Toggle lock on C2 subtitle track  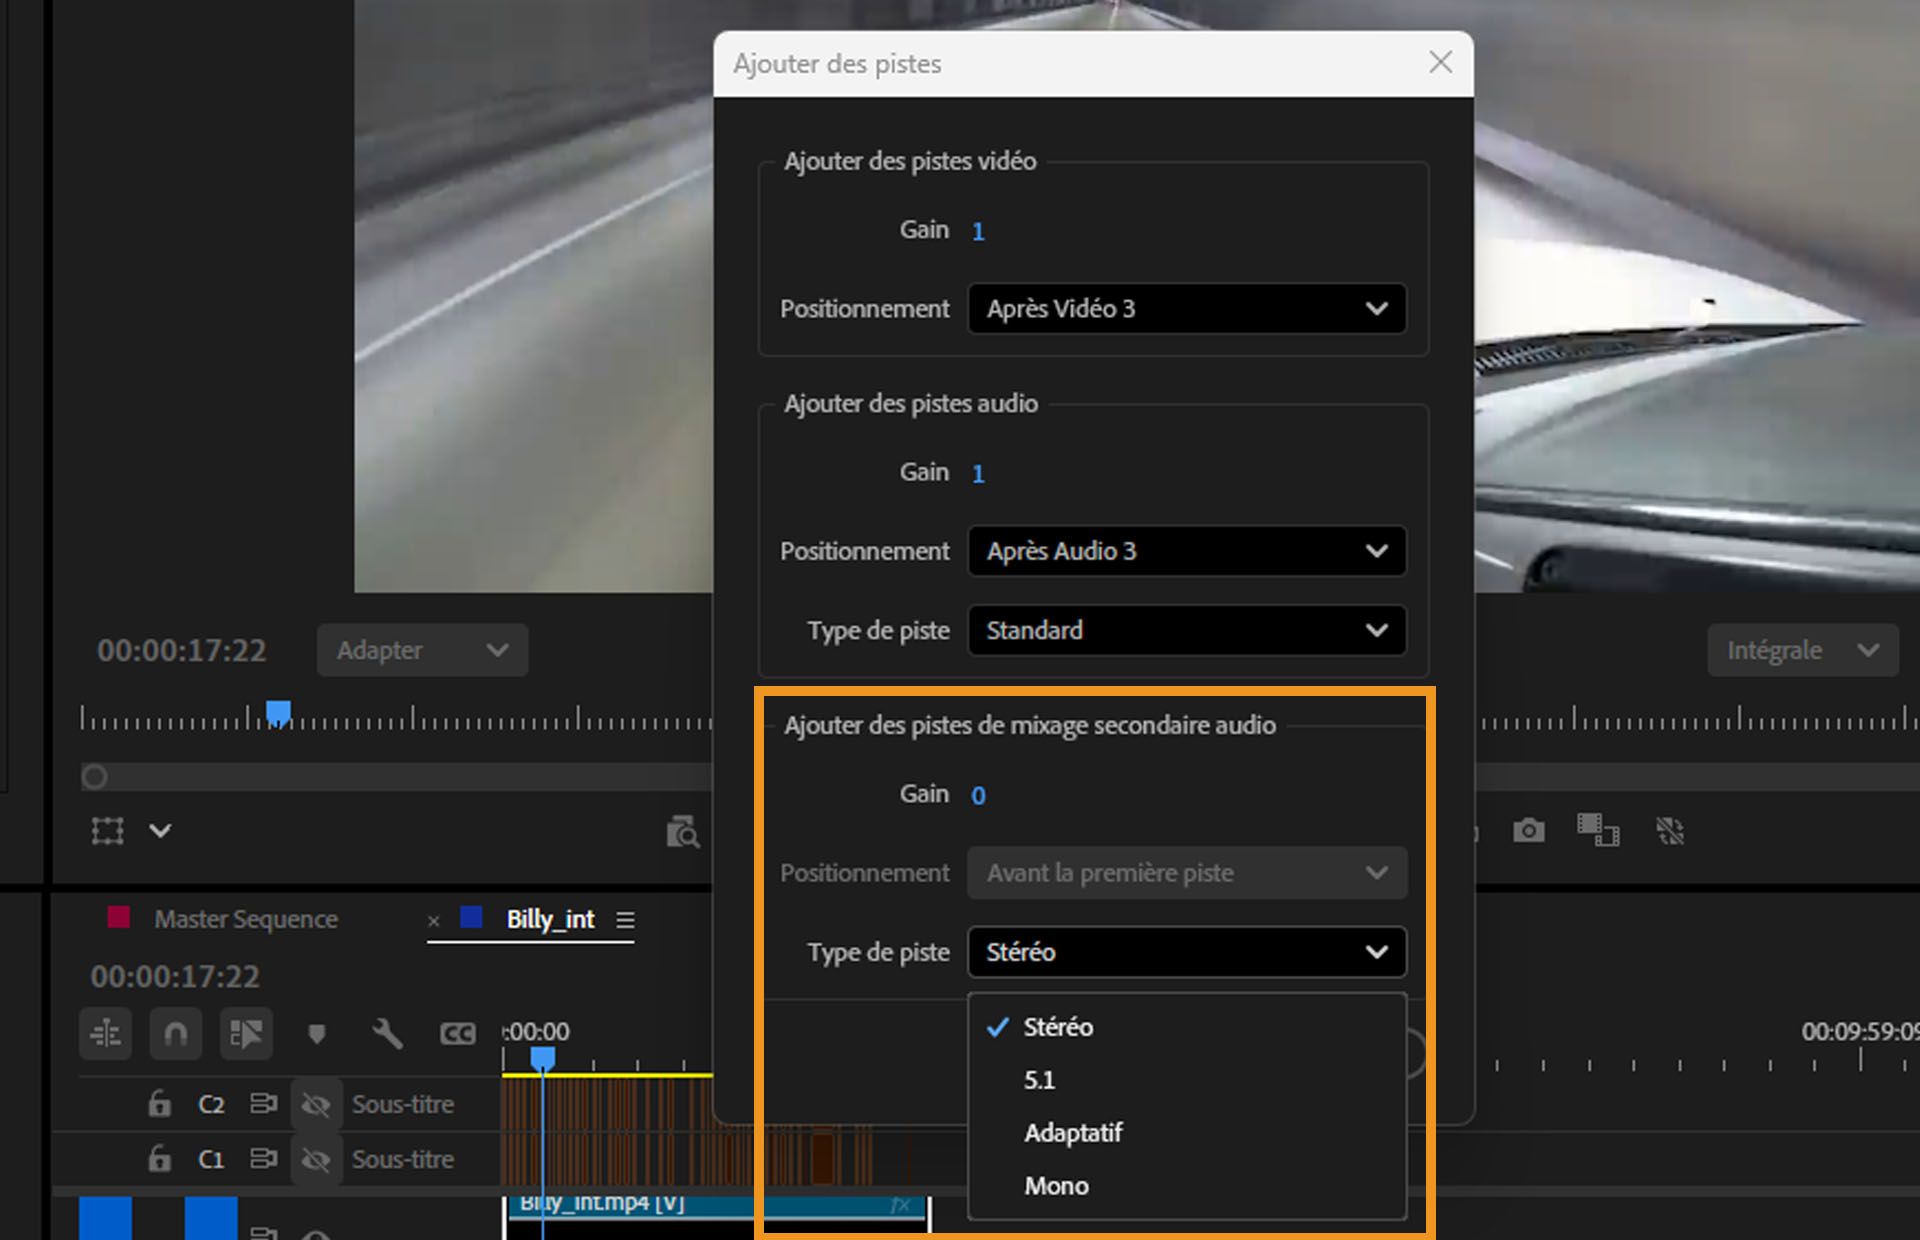click(159, 1104)
